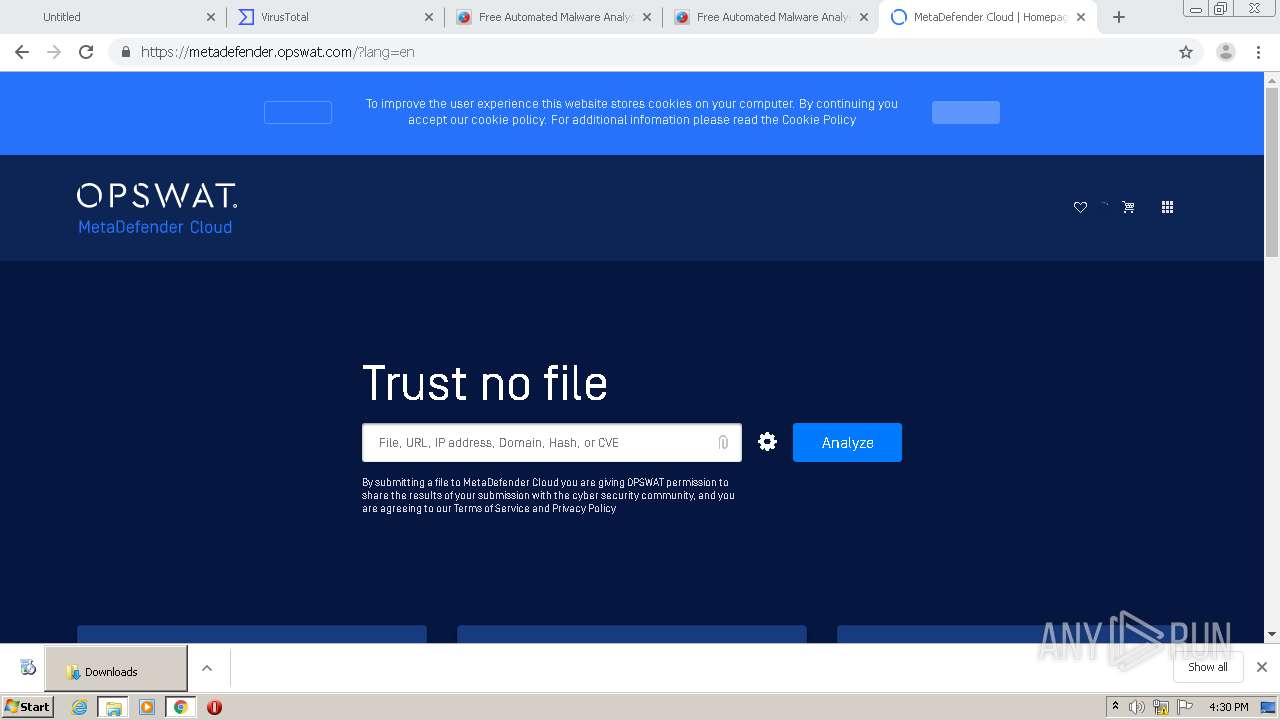Image resolution: width=1280 pixels, height=720 pixels.
Task: Close the MetaDefender Cloud tab
Action: [x=1081, y=17]
